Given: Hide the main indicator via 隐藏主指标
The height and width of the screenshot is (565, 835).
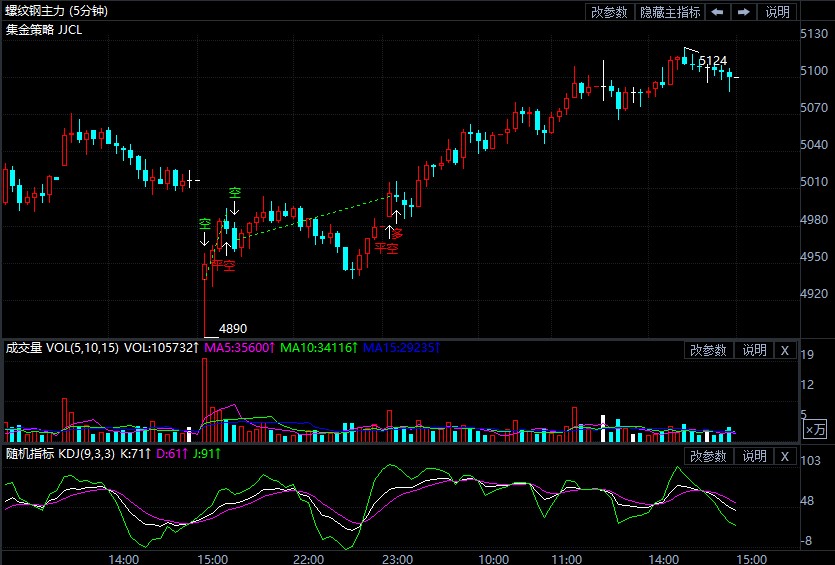Looking at the screenshot, I should point(670,12).
